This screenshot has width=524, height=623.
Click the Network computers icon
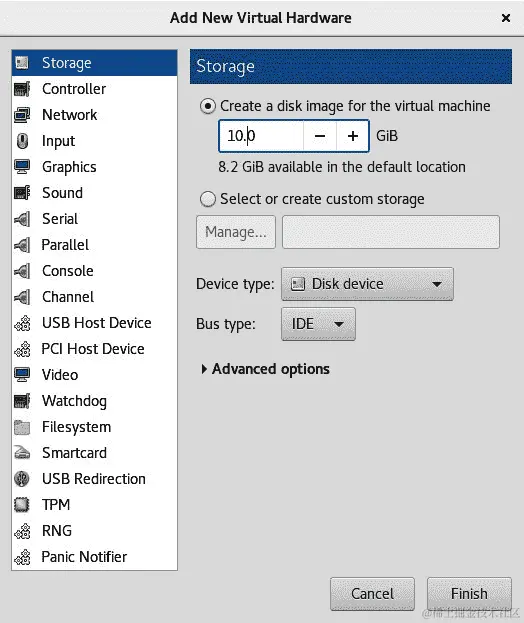pos(22,115)
